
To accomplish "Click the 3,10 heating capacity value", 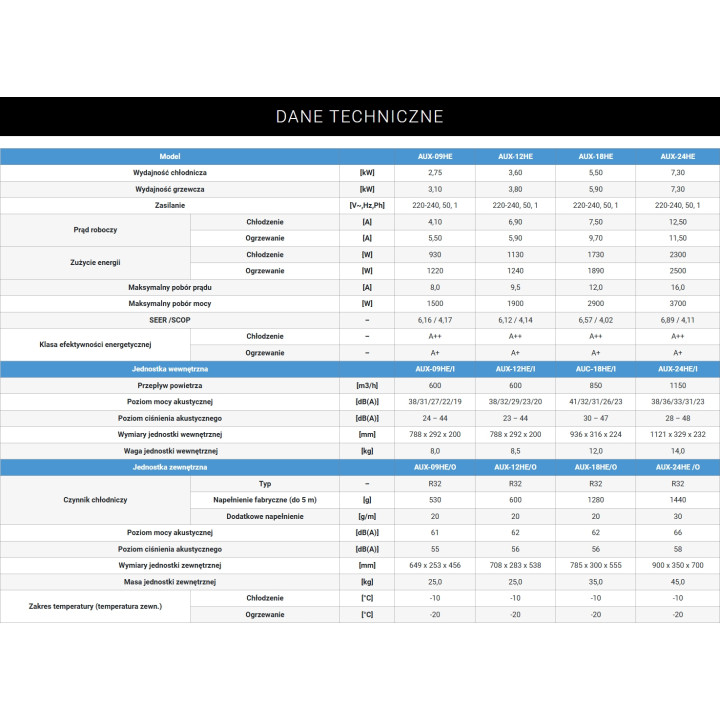I will [x=435, y=189].
